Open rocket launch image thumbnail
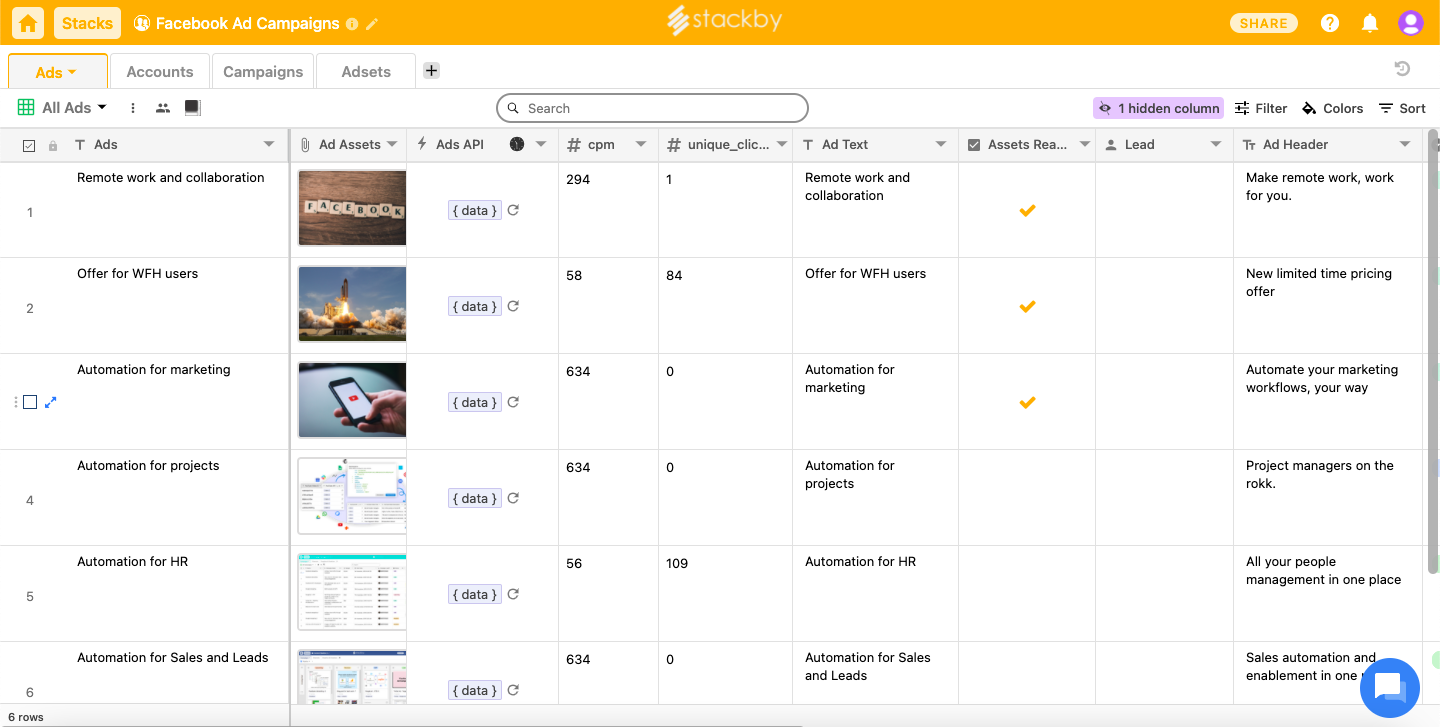 pyautogui.click(x=352, y=304)
